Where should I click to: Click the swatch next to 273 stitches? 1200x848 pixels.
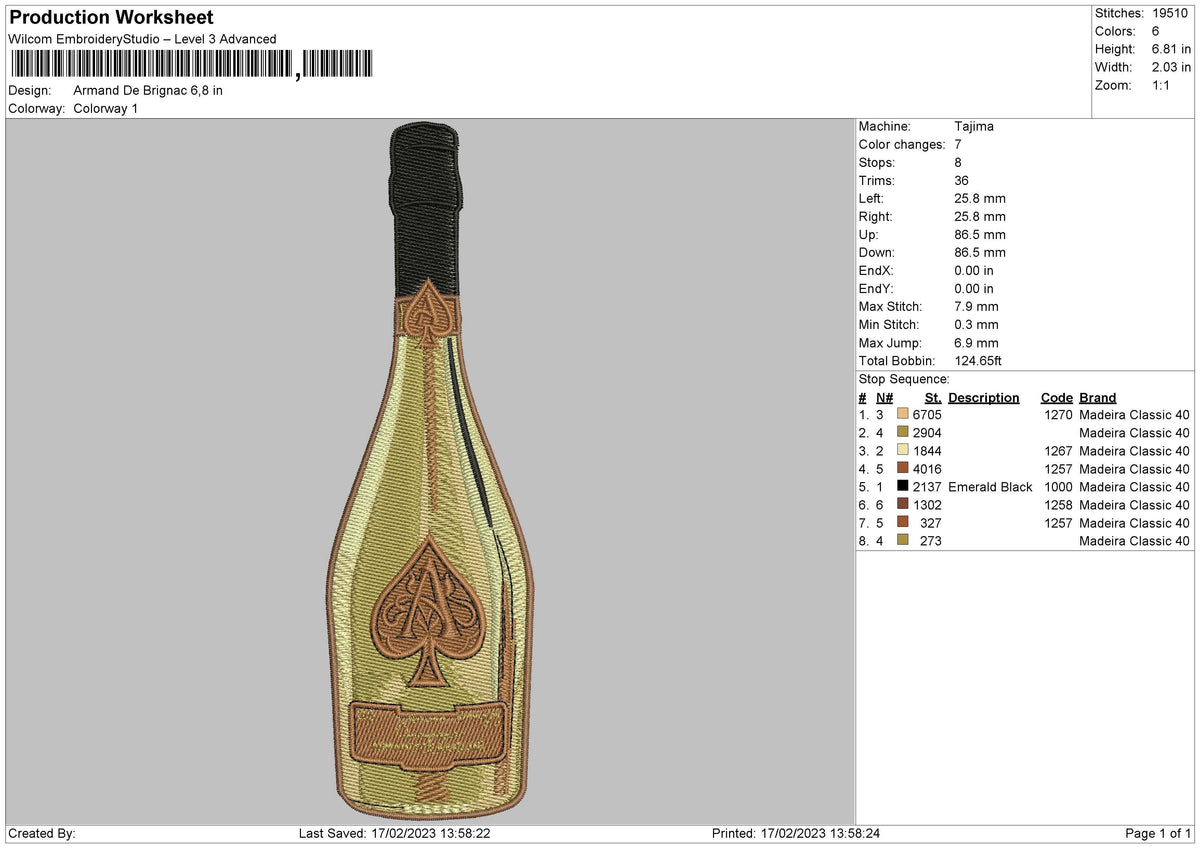tap(903, 541)
